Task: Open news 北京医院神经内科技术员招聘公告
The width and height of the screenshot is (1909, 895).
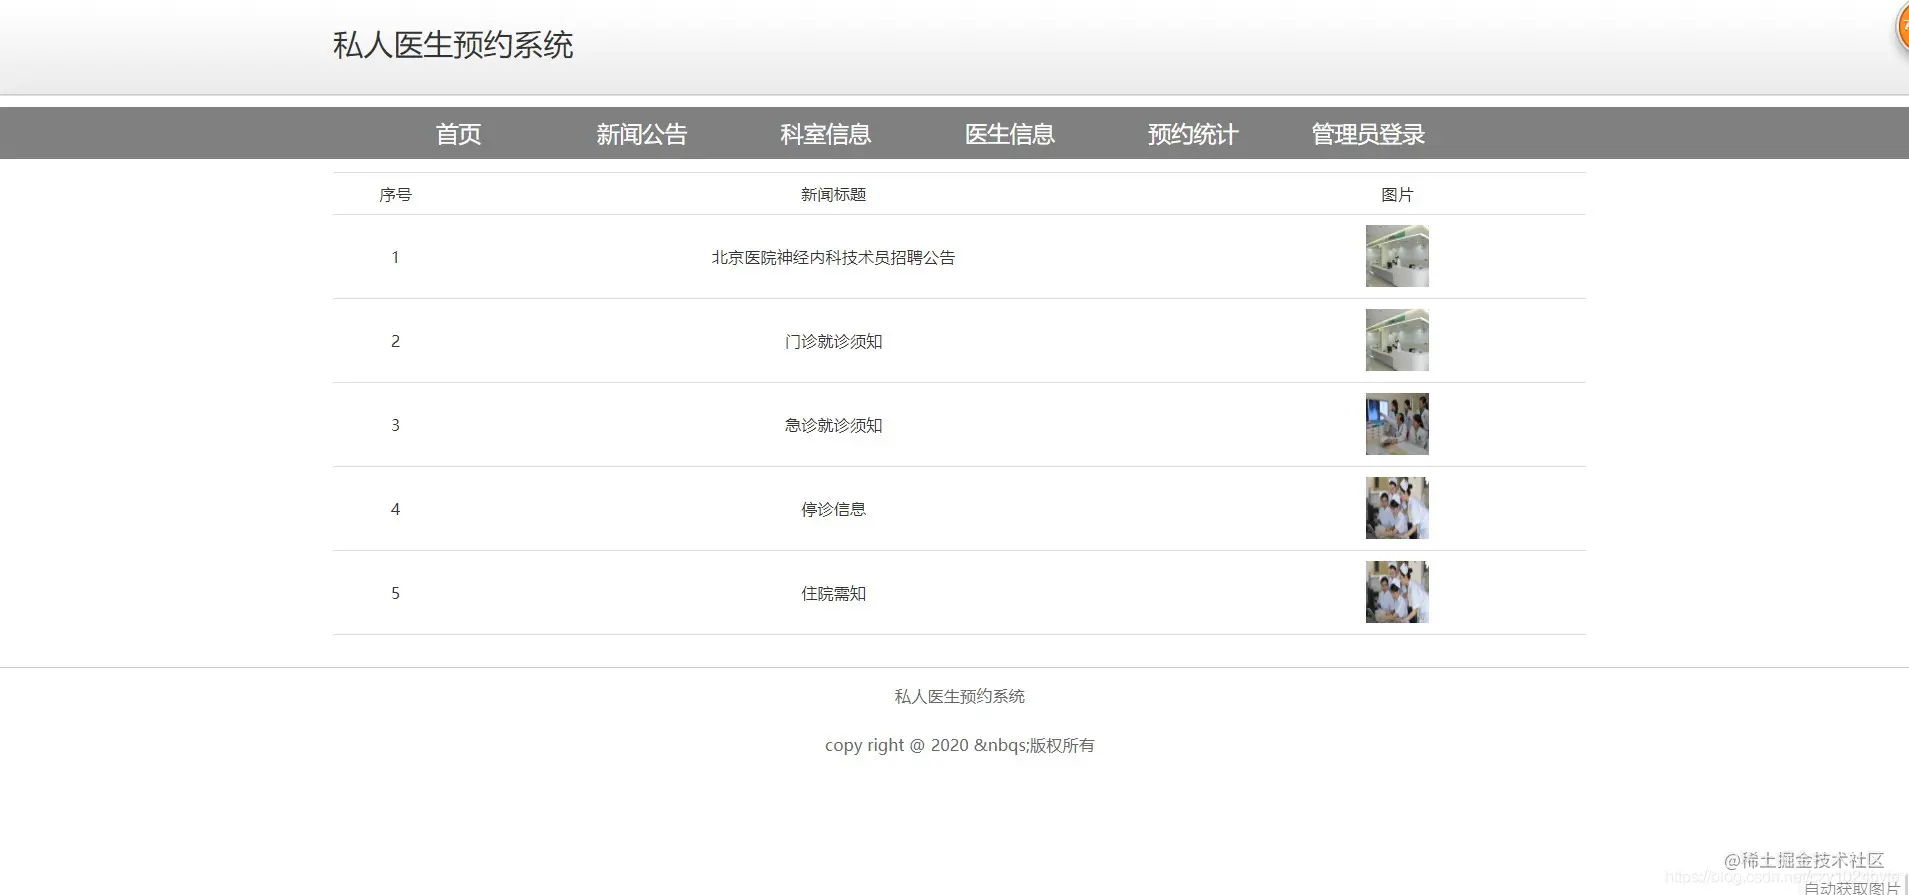Action: tap(833, 257)
